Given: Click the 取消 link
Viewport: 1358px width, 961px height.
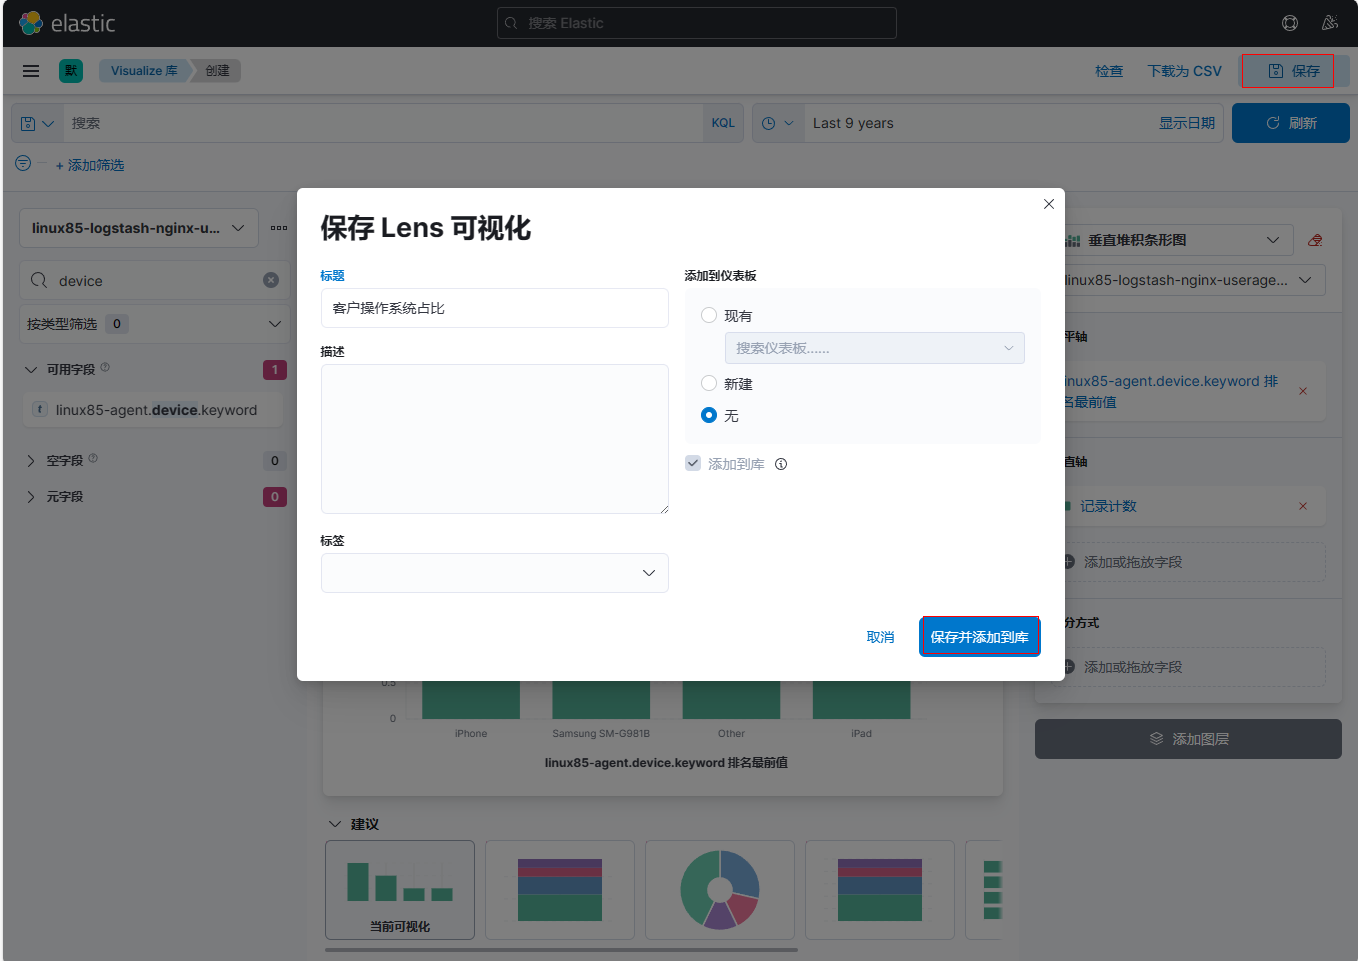Looking at the screenshot, I should click(880, 637).
